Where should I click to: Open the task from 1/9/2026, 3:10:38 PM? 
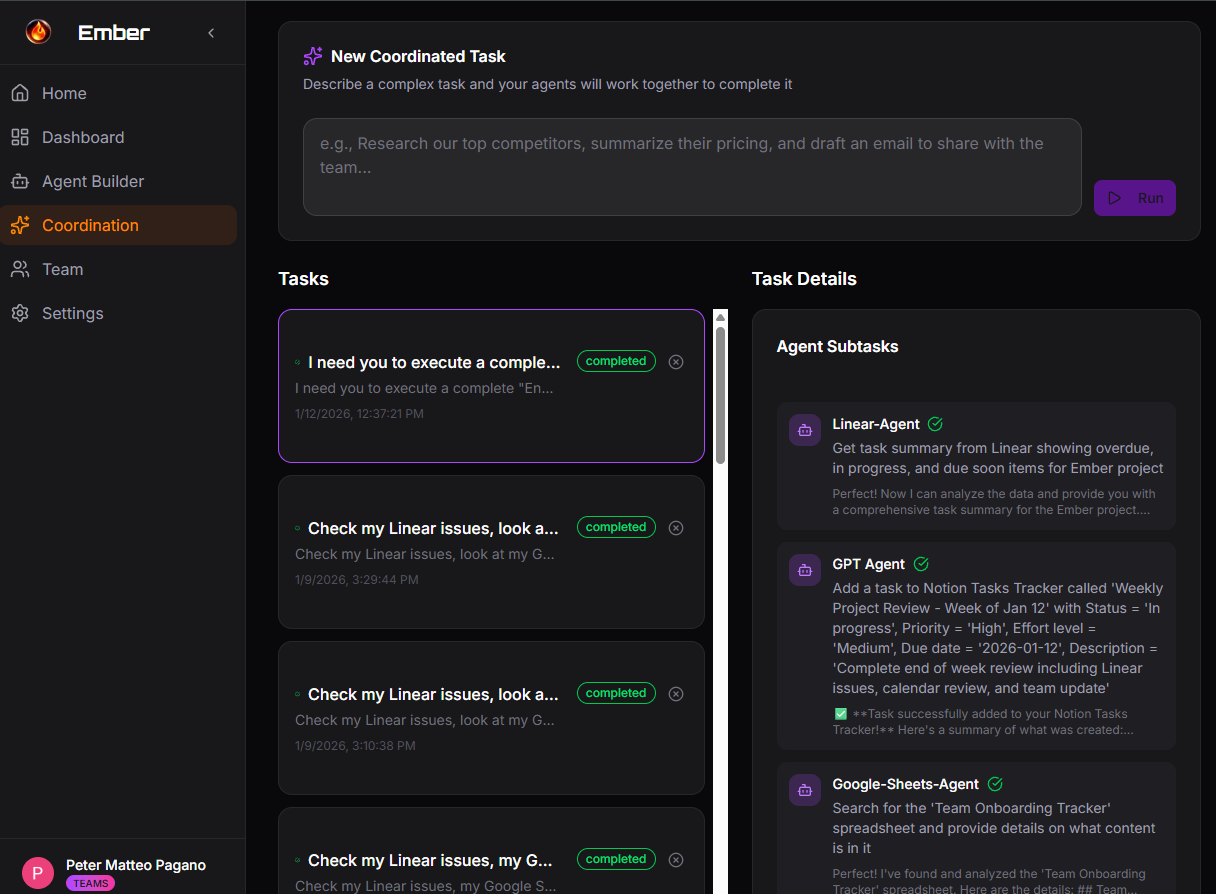(491, 718)
